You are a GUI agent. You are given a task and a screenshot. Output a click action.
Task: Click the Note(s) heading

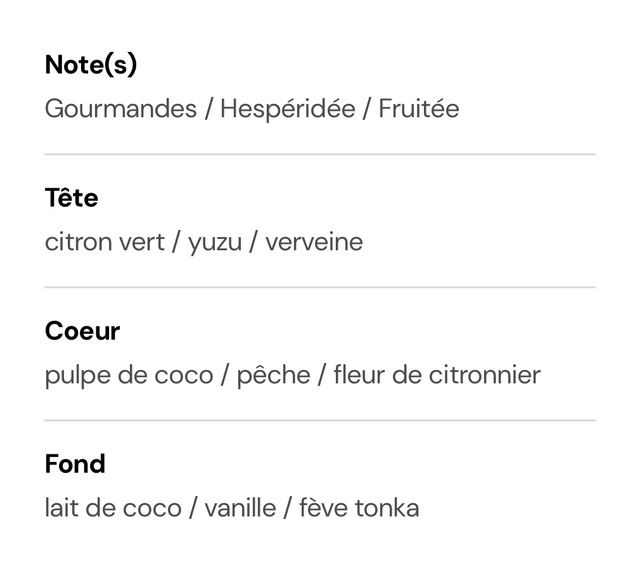[91, 65]
